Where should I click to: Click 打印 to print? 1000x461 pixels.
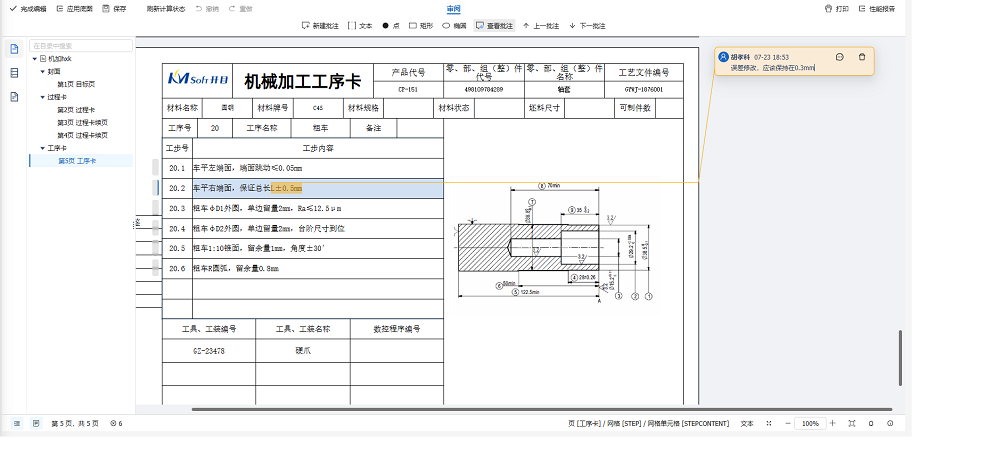[x=837, y=9]
